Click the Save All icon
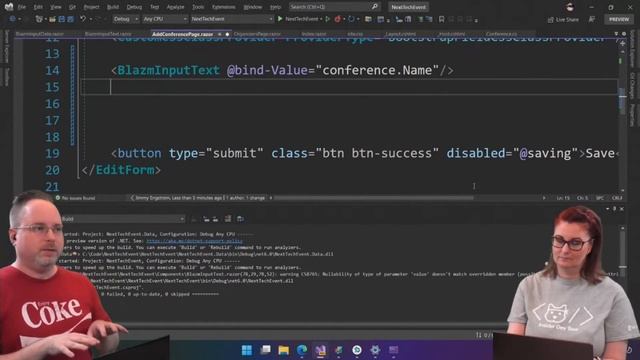This screenshot has height=360, width=640. tap(70, 19)
